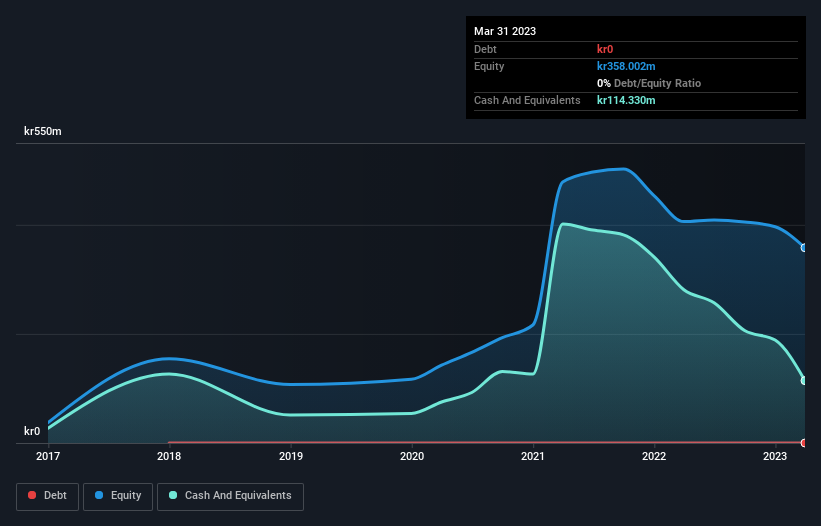Click the 2023 x-axis label
This screenshot has height=526, width=821.
775,456
